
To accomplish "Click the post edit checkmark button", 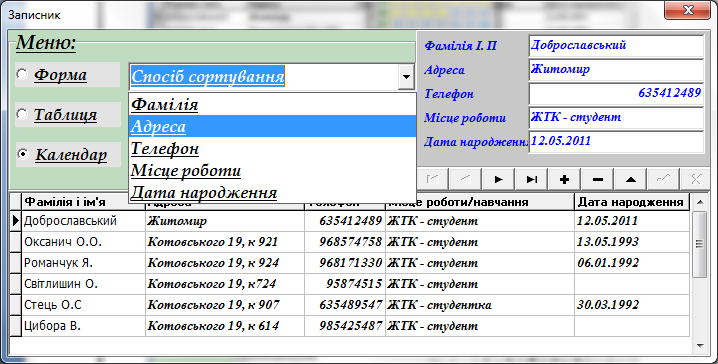I will pyautogui.click(x=663, y=179).
